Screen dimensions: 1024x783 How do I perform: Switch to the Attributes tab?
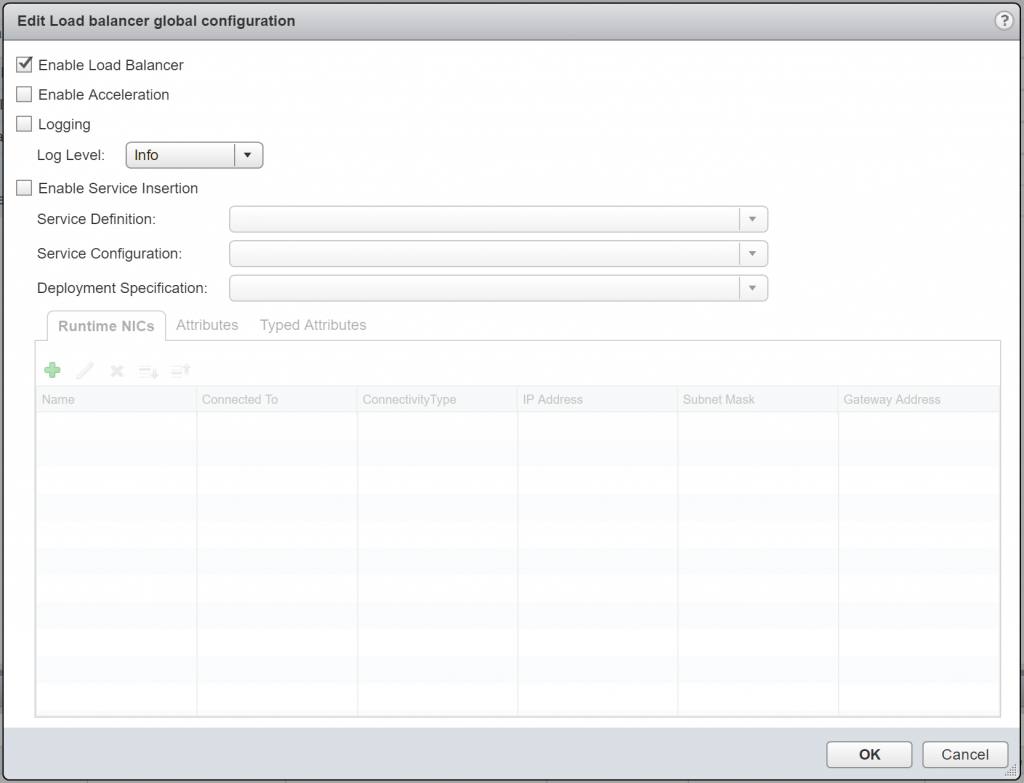pos(207,325)
